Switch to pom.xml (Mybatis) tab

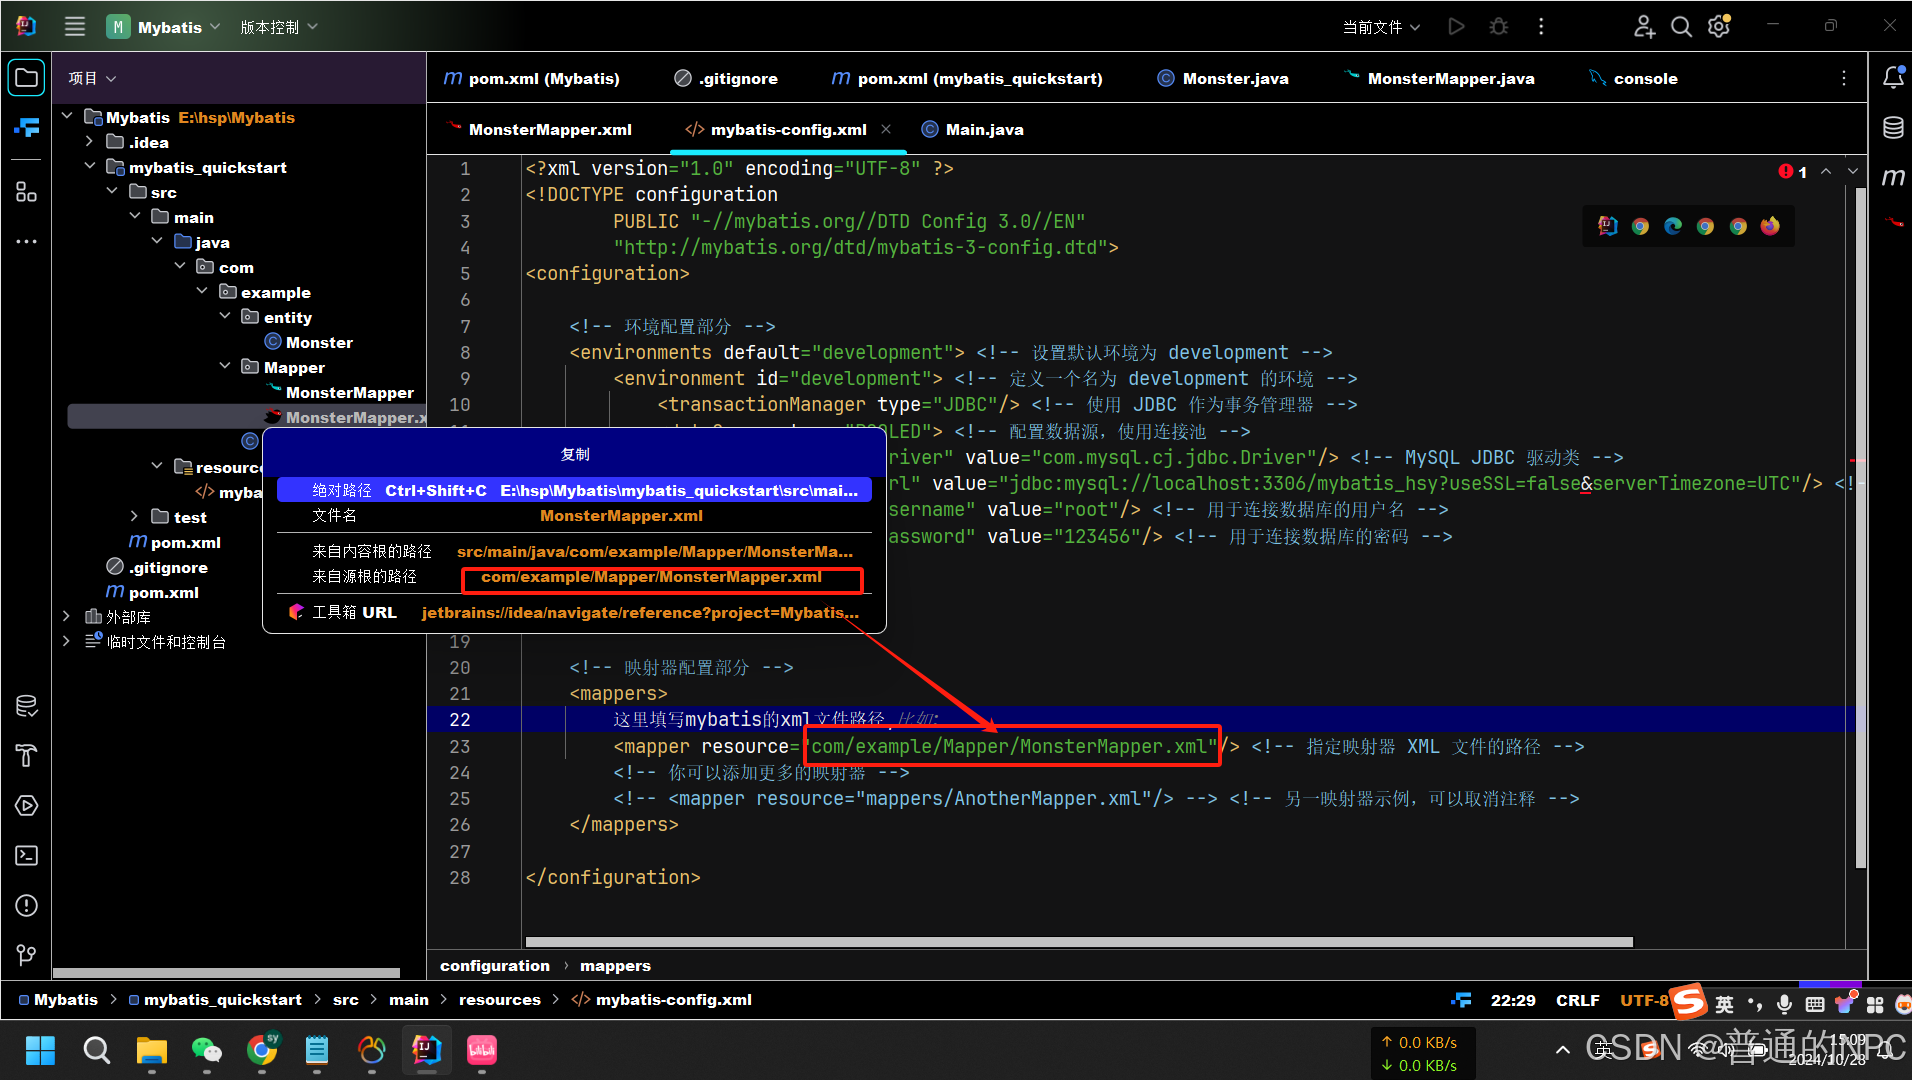tap(532, 78)
